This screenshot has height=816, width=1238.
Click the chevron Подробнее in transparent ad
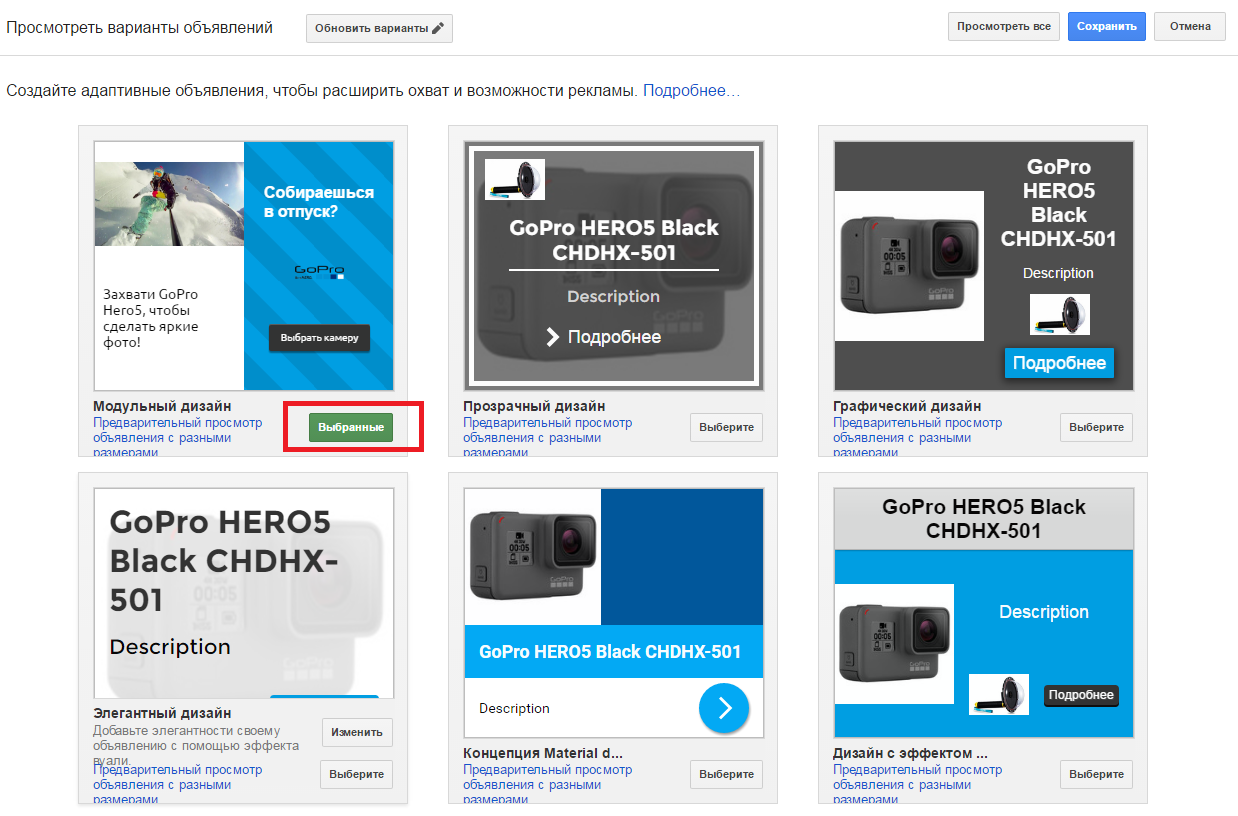click(x=604, y=337)
